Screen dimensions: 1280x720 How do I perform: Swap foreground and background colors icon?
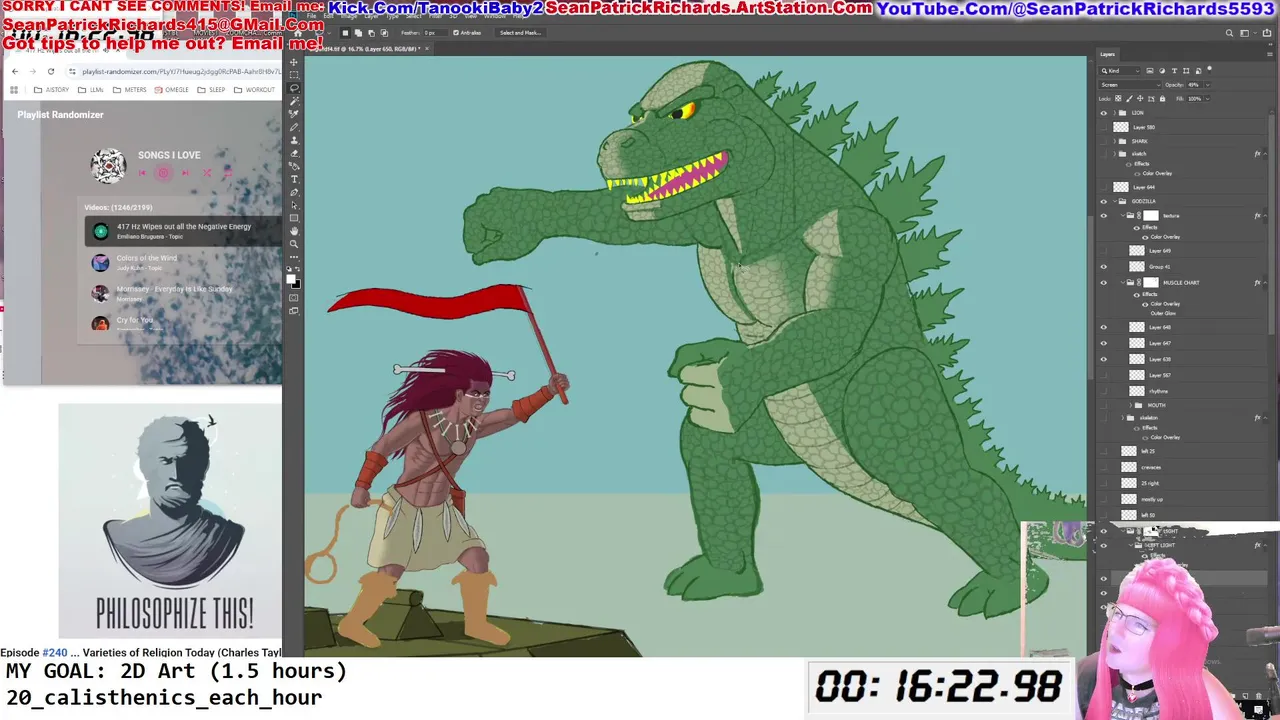[x=298, y=271]
